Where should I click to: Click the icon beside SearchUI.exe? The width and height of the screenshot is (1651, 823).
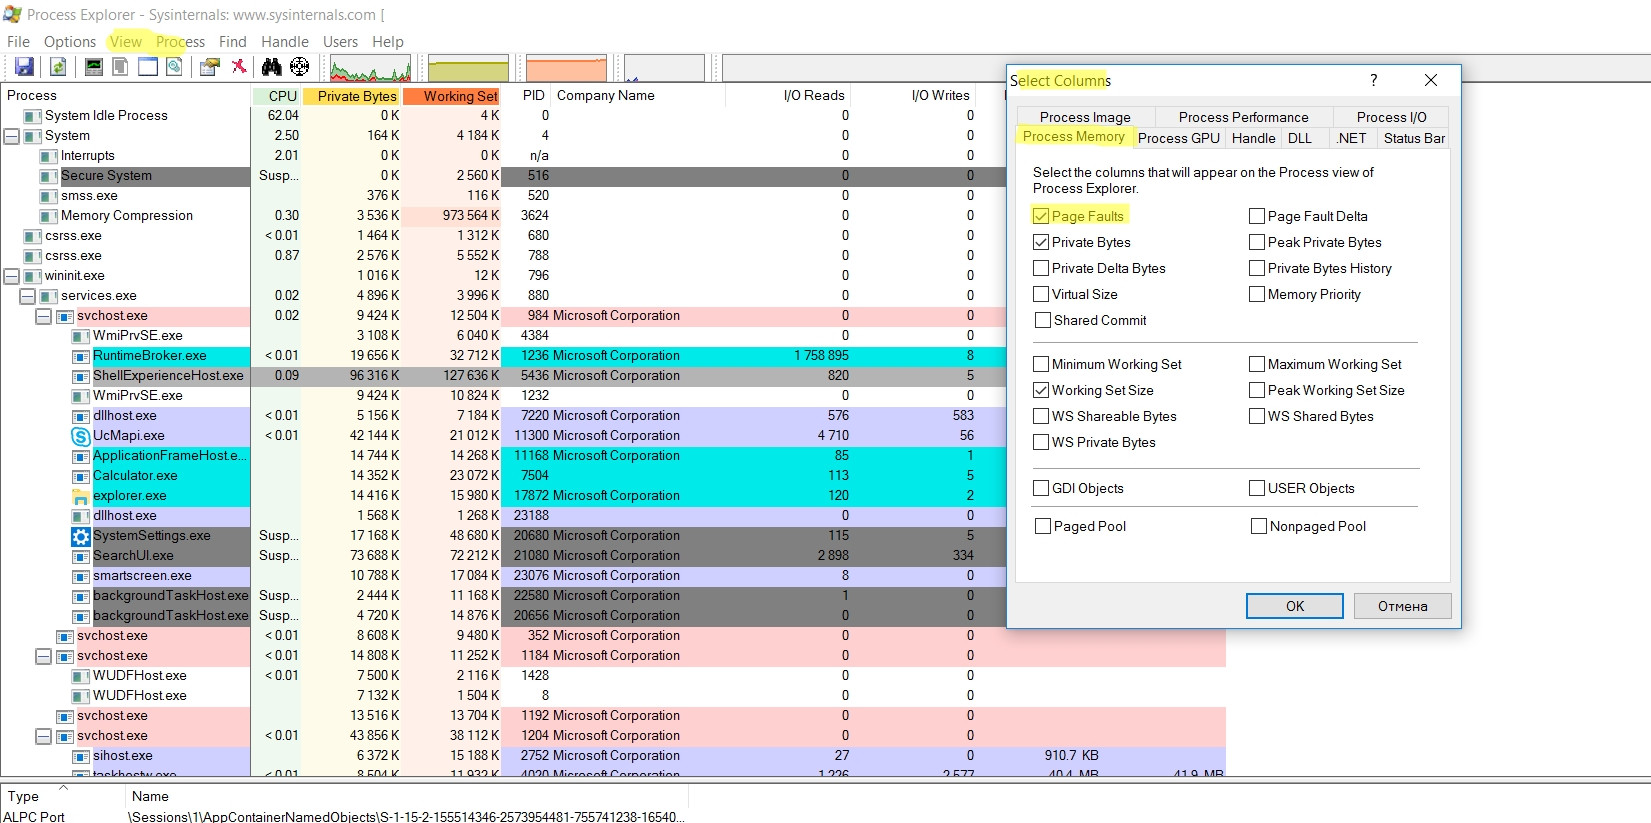[81, 556]
